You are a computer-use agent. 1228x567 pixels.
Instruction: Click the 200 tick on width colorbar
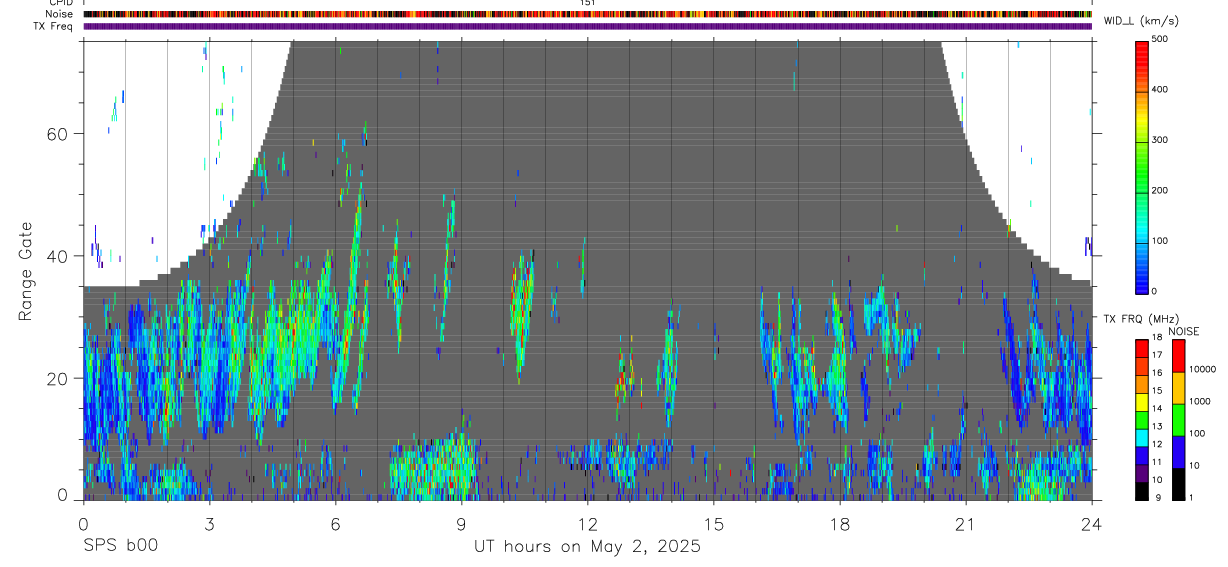click(x=1162, y=190)
